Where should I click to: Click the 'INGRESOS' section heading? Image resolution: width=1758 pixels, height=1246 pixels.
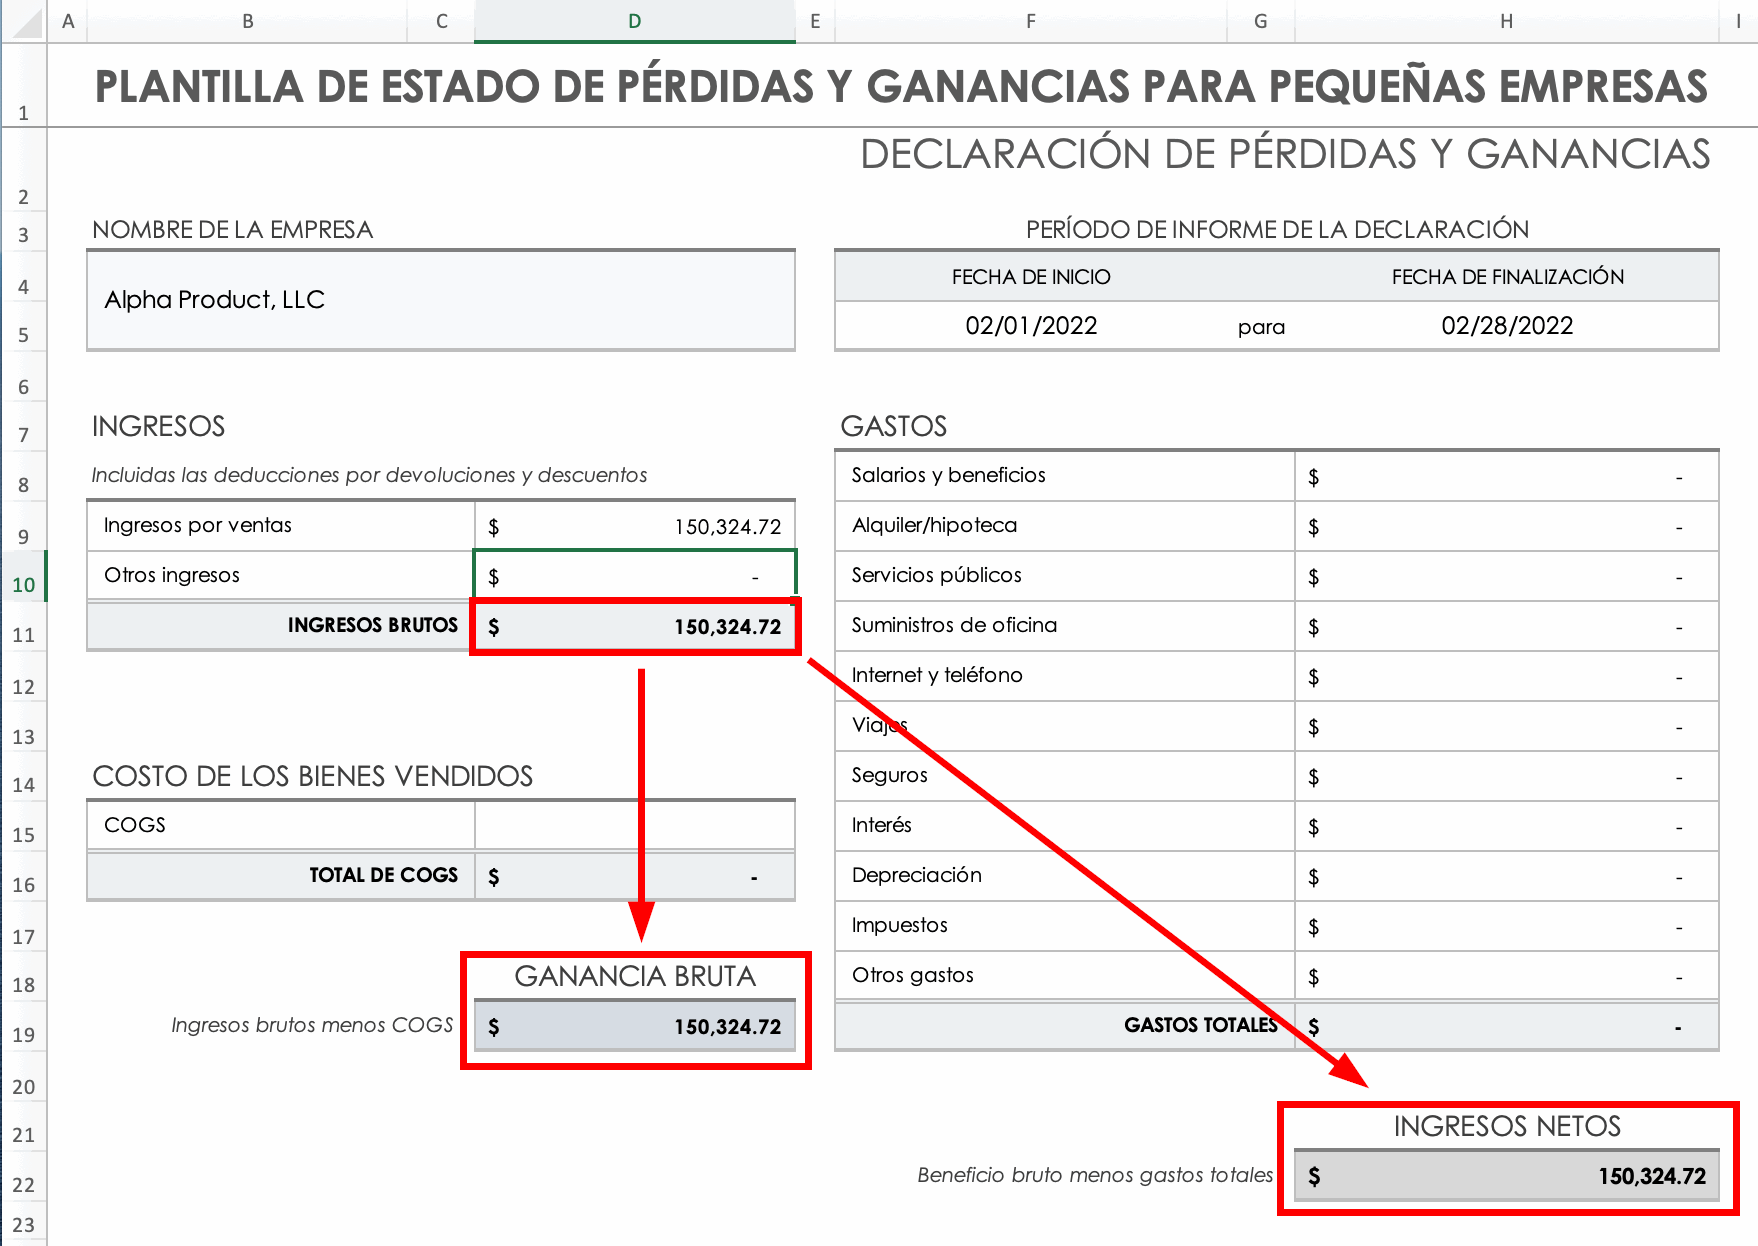(158, 426)
